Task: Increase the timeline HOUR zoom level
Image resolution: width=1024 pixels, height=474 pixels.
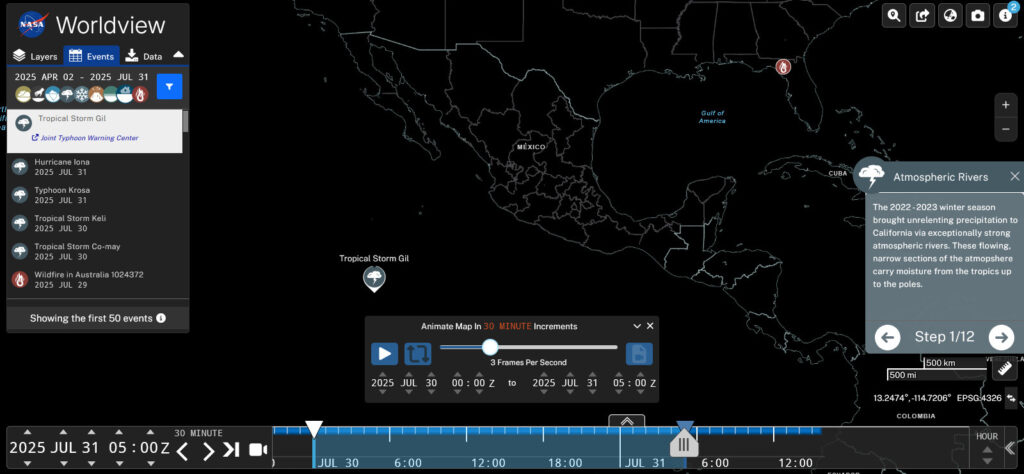Action: [x=987, y=449]
